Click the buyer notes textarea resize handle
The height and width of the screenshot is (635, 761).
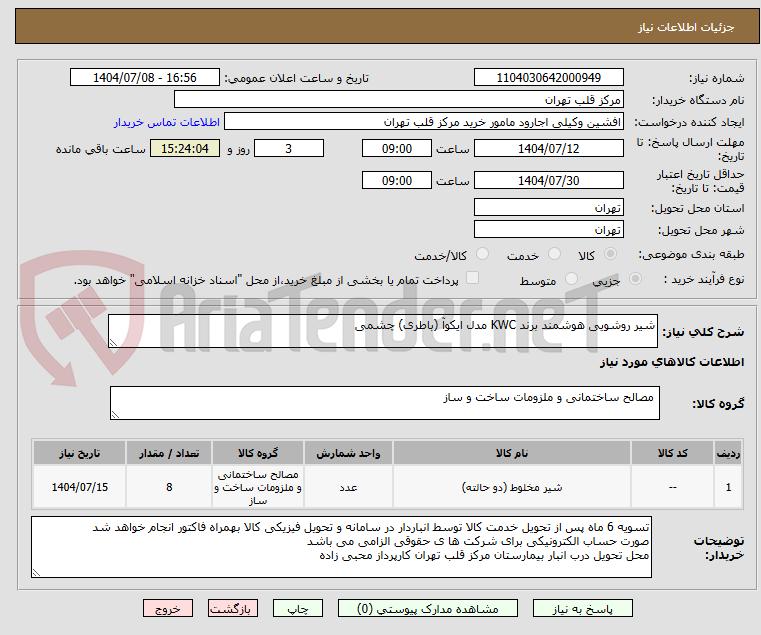[36, 573]
